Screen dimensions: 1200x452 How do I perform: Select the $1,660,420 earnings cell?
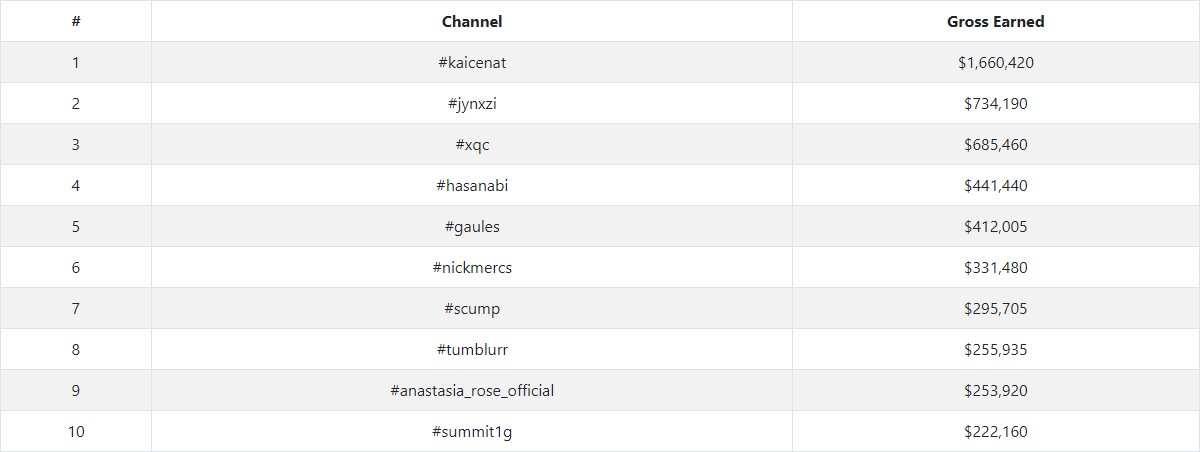(995, 63)
